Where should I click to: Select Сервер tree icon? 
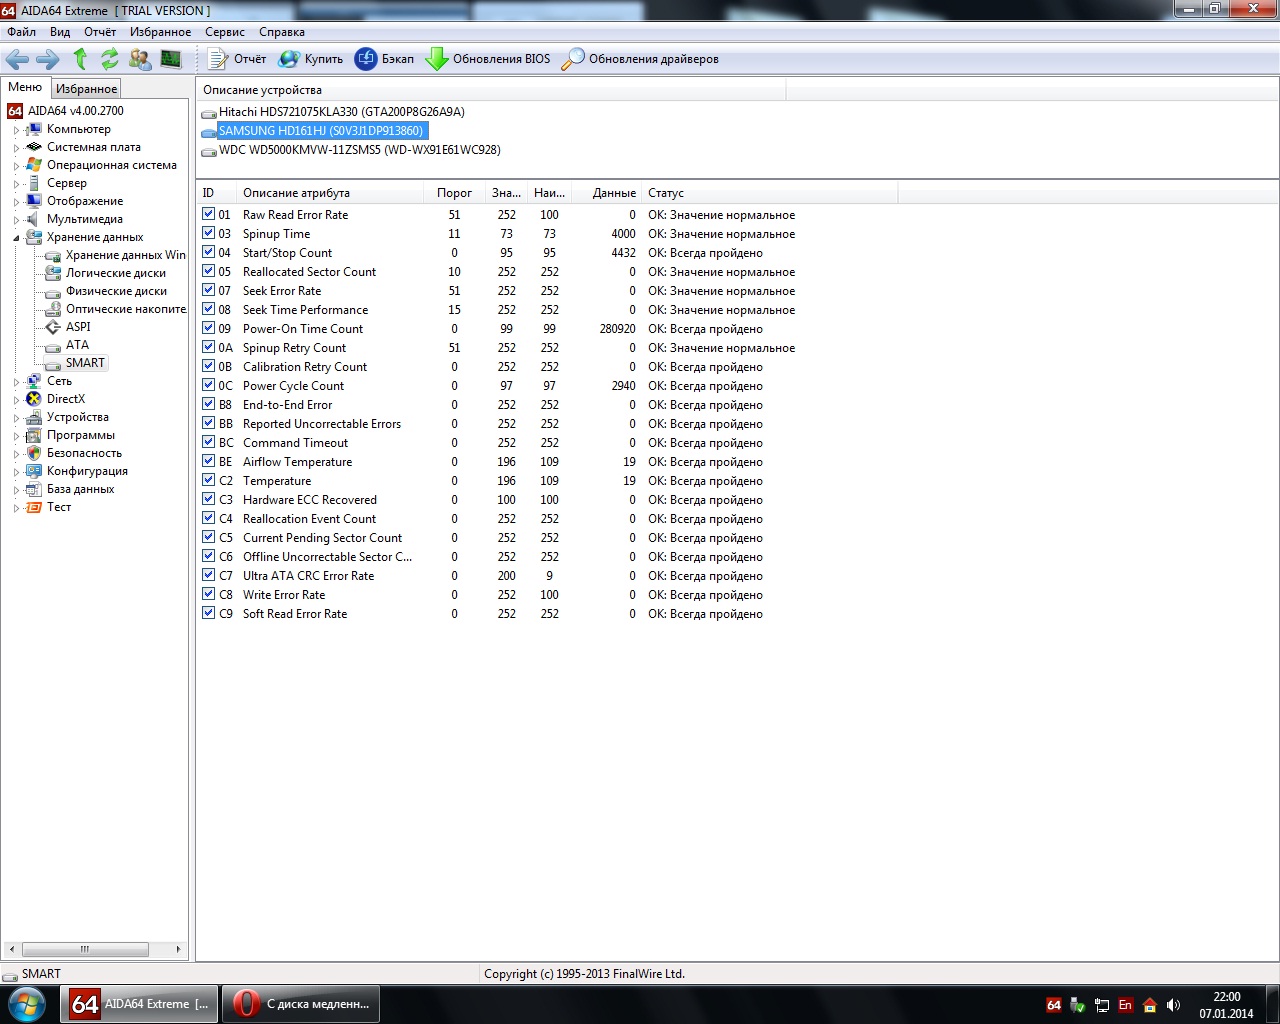(34, 183)
